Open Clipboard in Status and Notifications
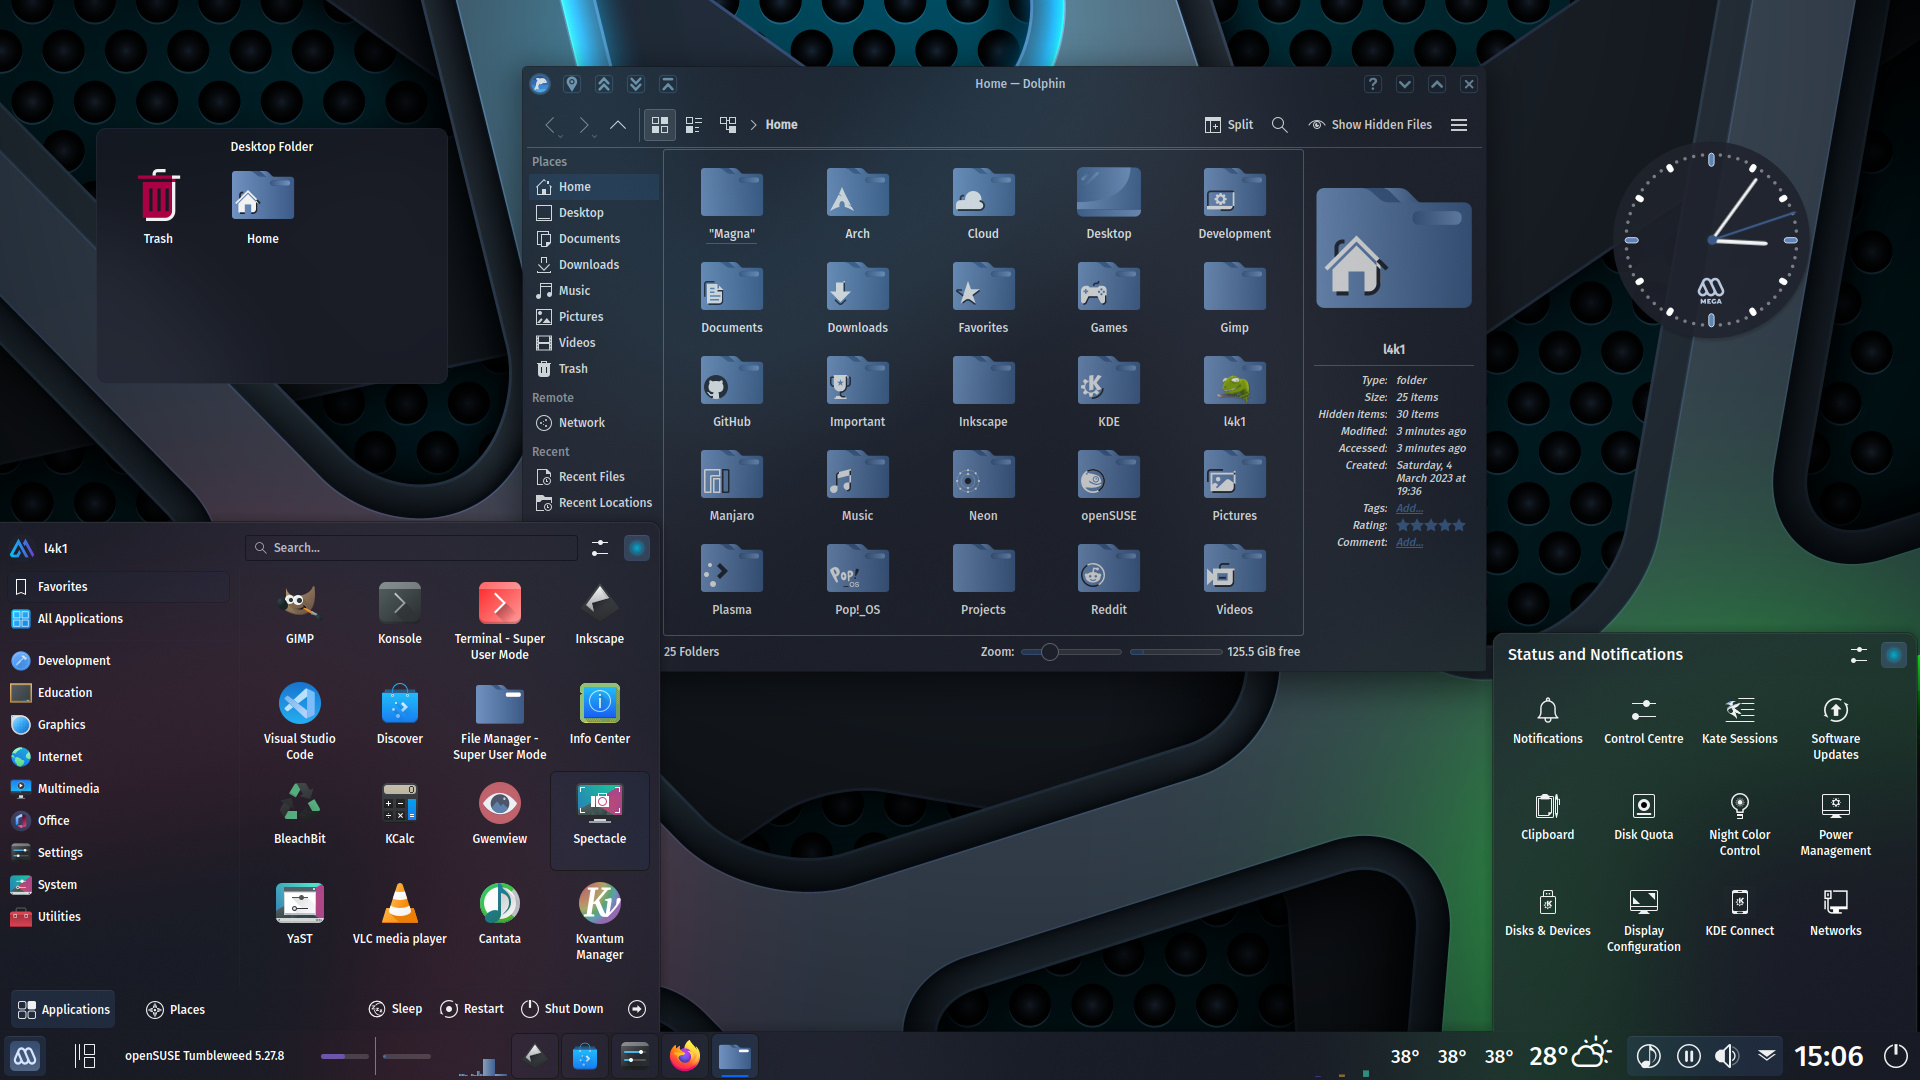Viewport: 1920px width, 1080px height. [x=1548, y=816]
